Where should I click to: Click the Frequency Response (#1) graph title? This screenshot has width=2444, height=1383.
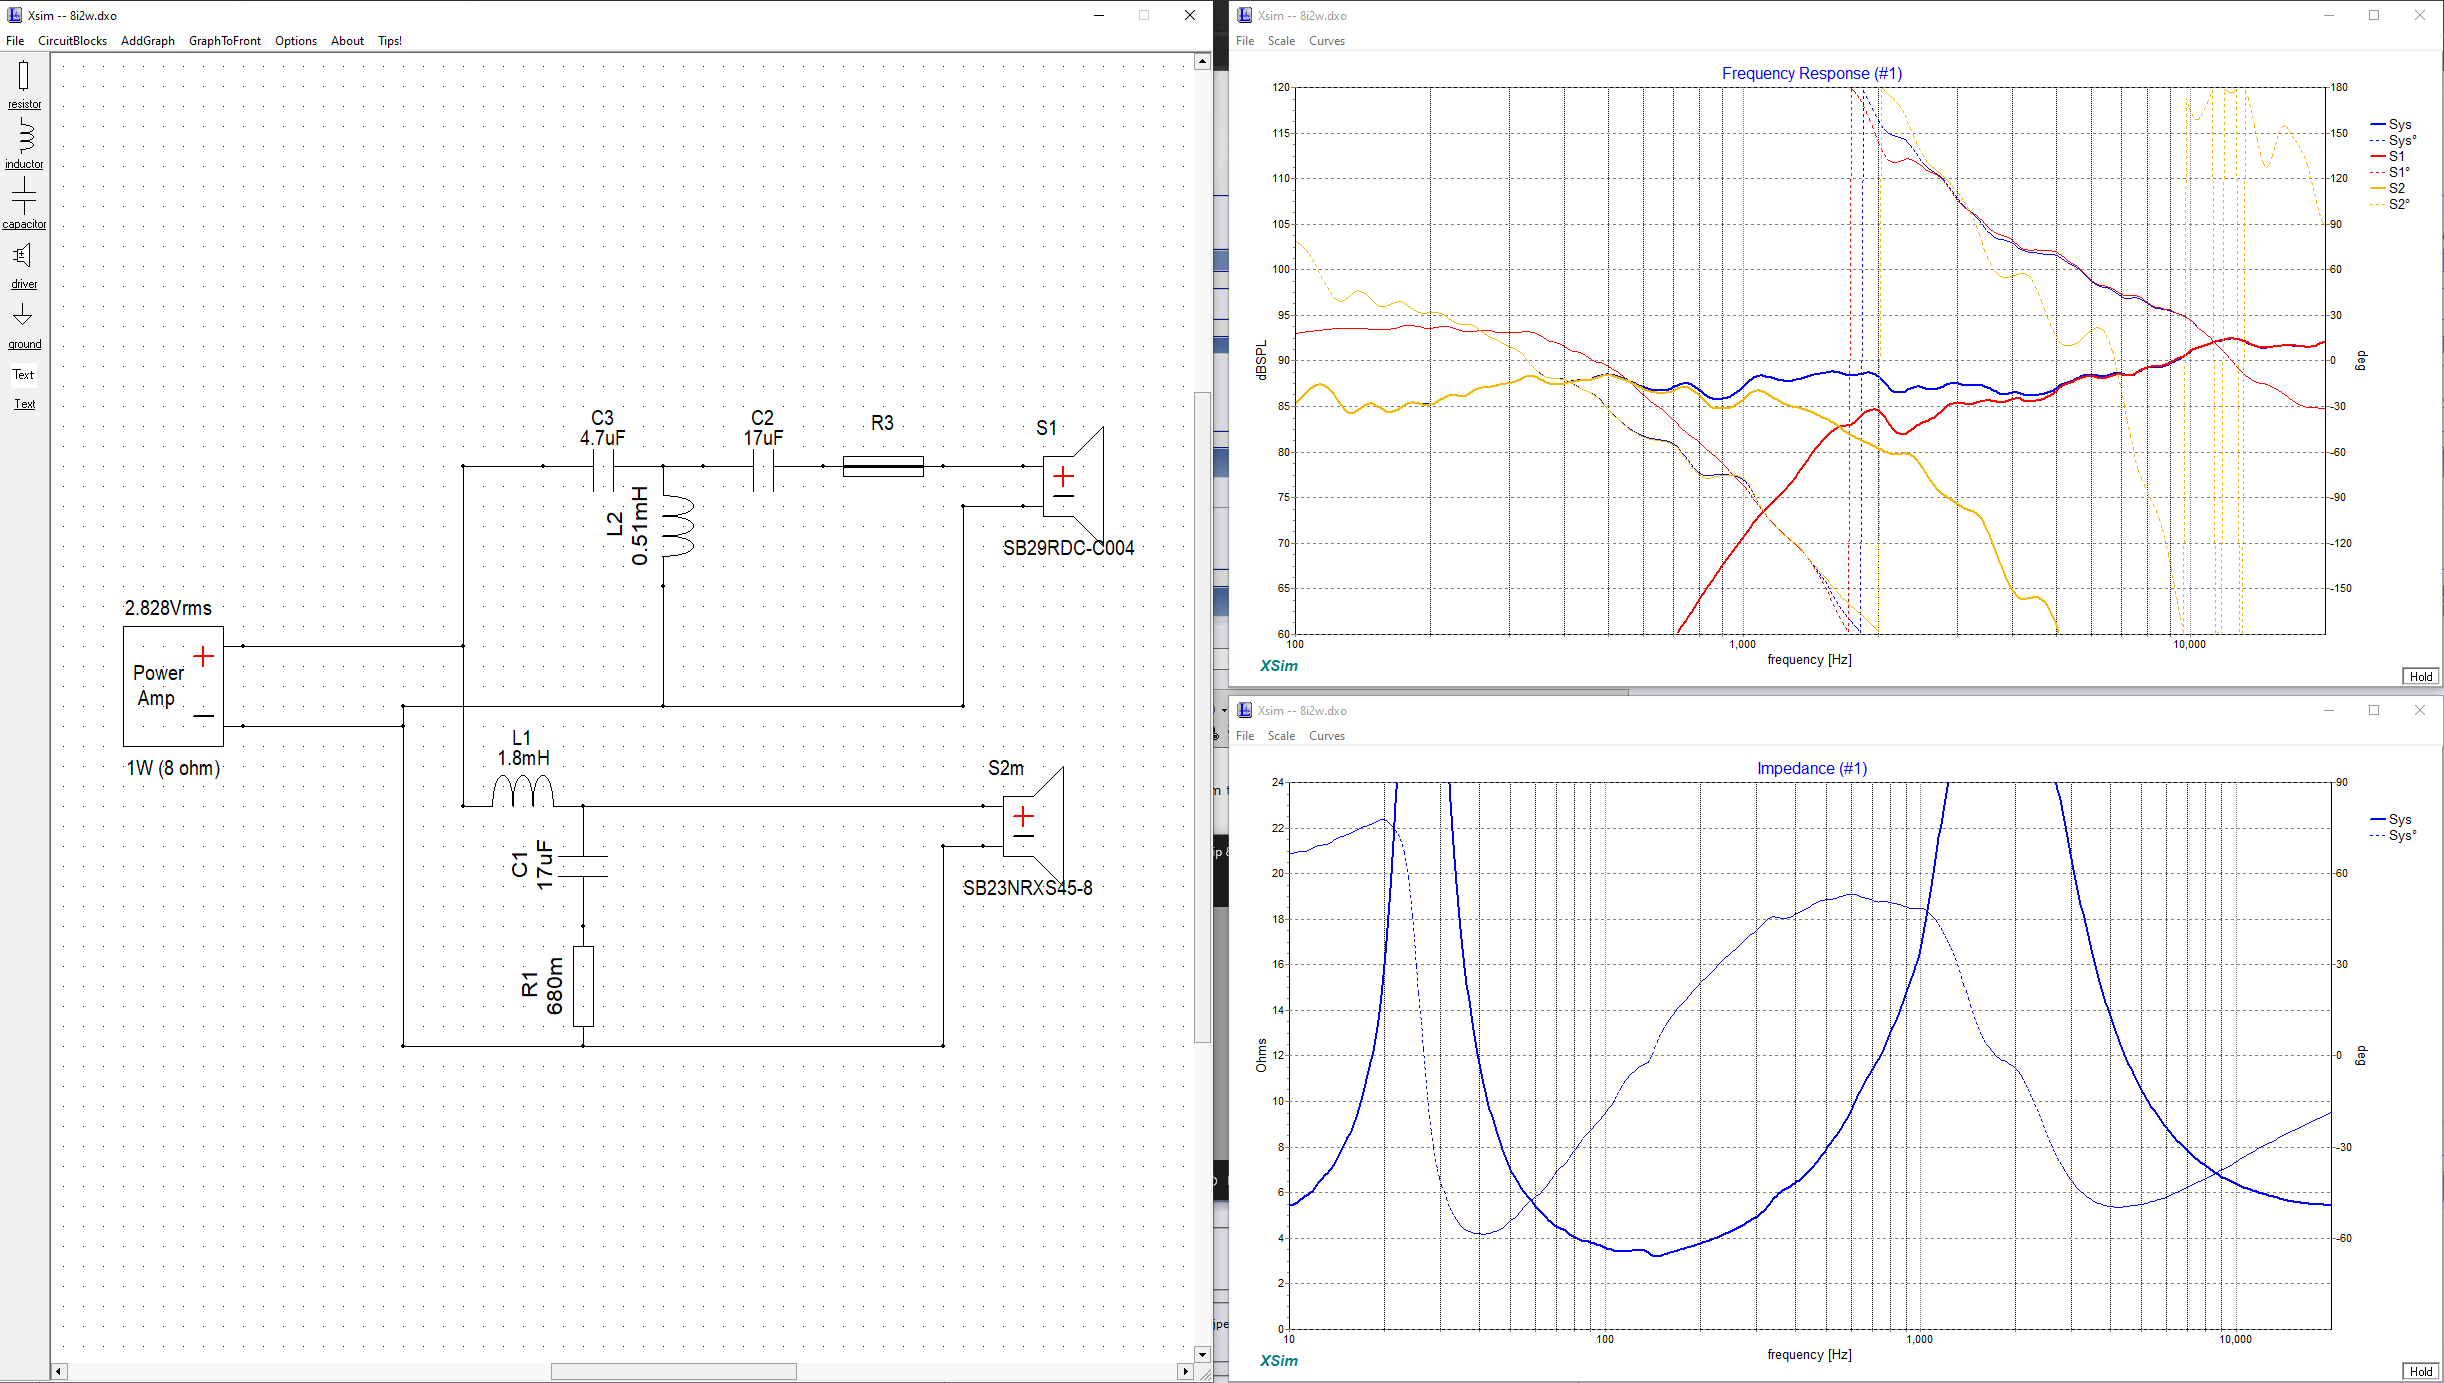(x=1811, y=73)
